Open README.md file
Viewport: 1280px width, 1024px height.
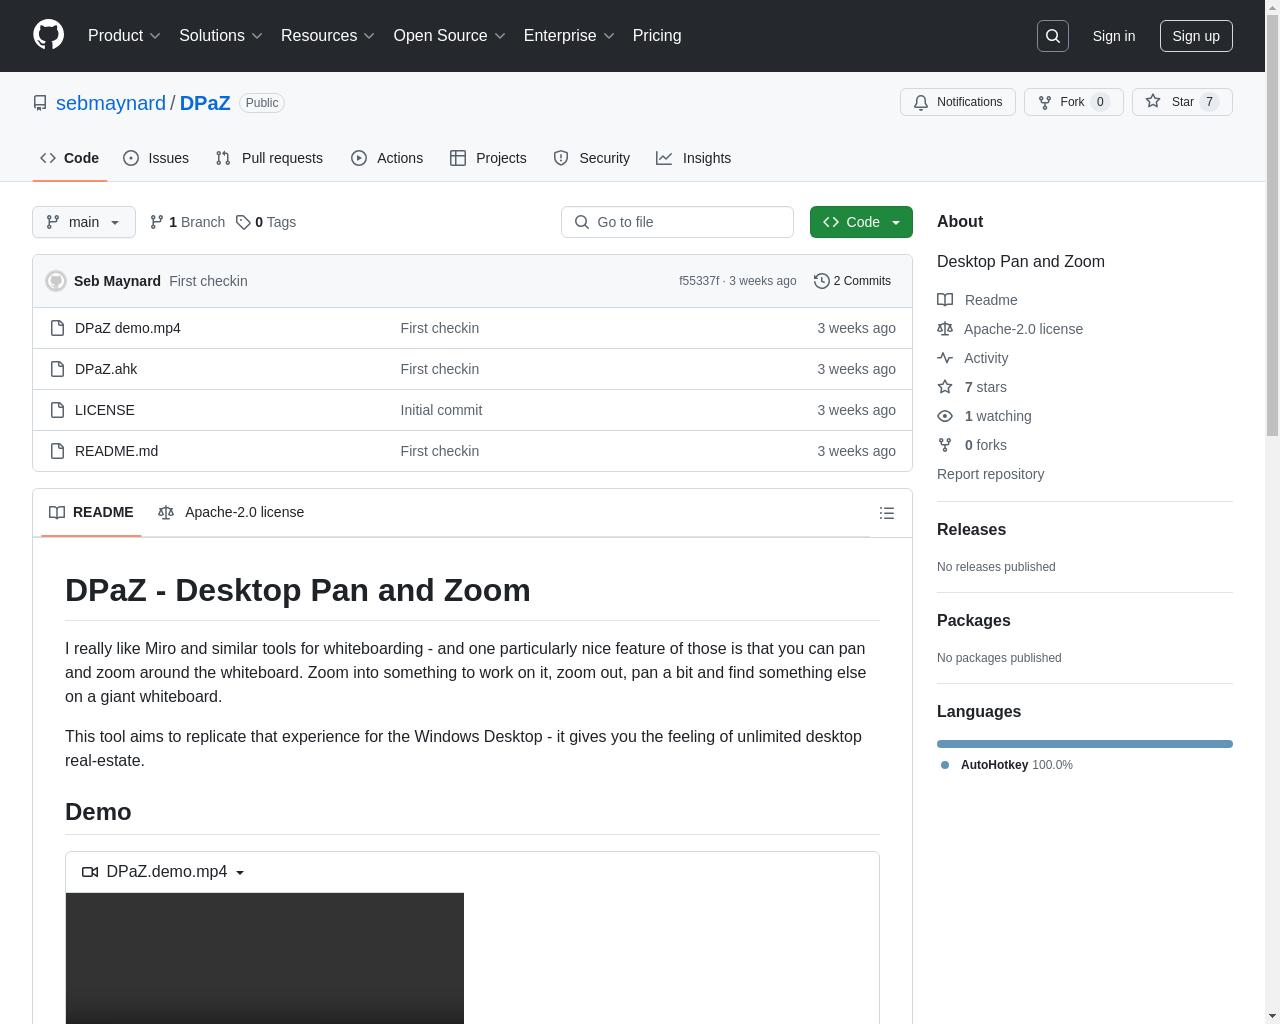pyautogui.click(x=116, y=451)
